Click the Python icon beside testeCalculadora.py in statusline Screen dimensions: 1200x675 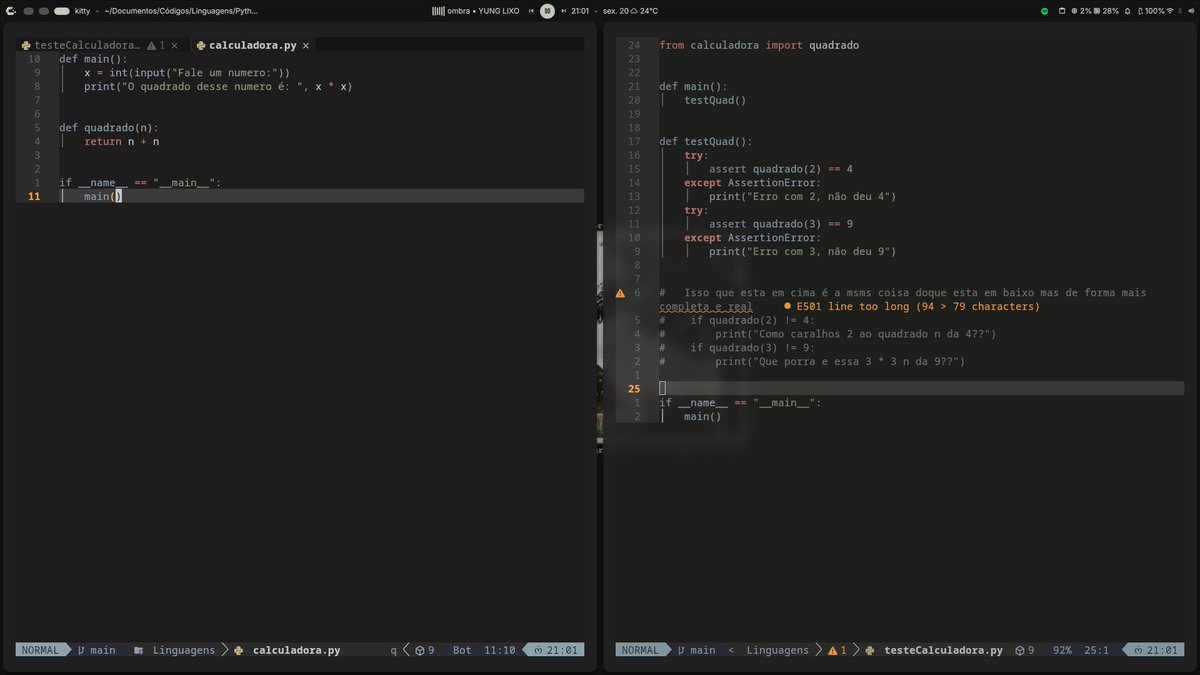[870, 650]
